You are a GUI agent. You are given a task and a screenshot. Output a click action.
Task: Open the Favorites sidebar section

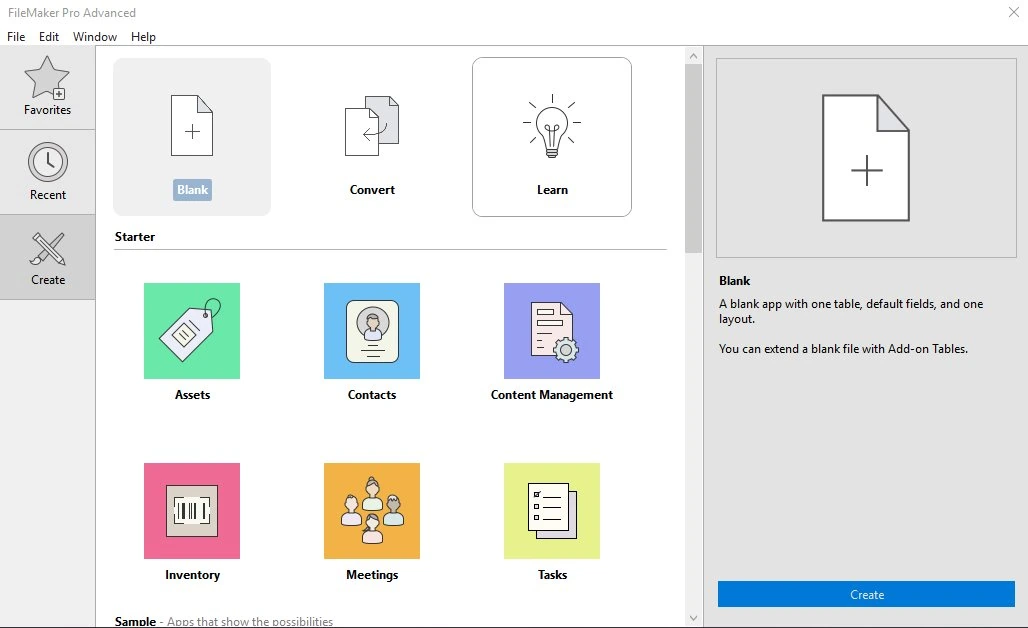click(47, 87)
